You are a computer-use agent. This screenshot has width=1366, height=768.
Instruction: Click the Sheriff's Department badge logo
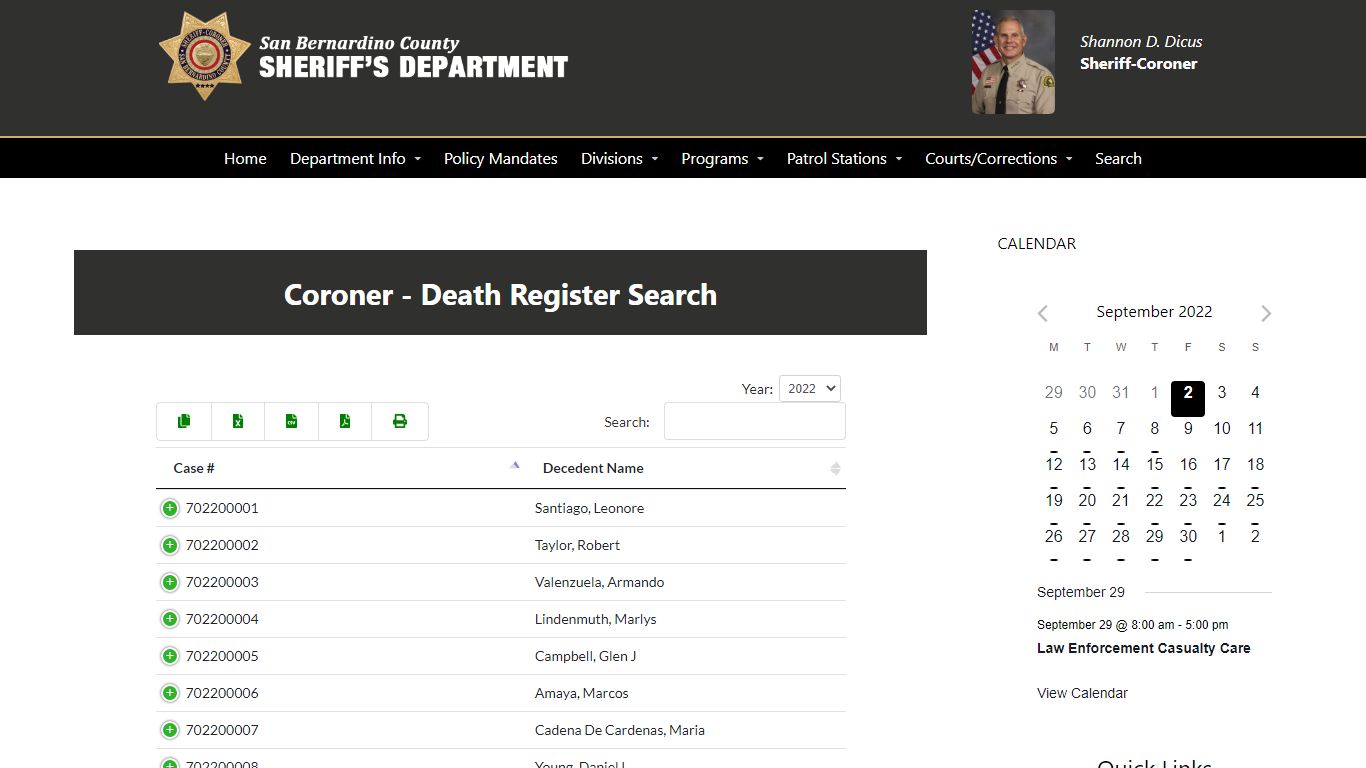pos(204,57)
